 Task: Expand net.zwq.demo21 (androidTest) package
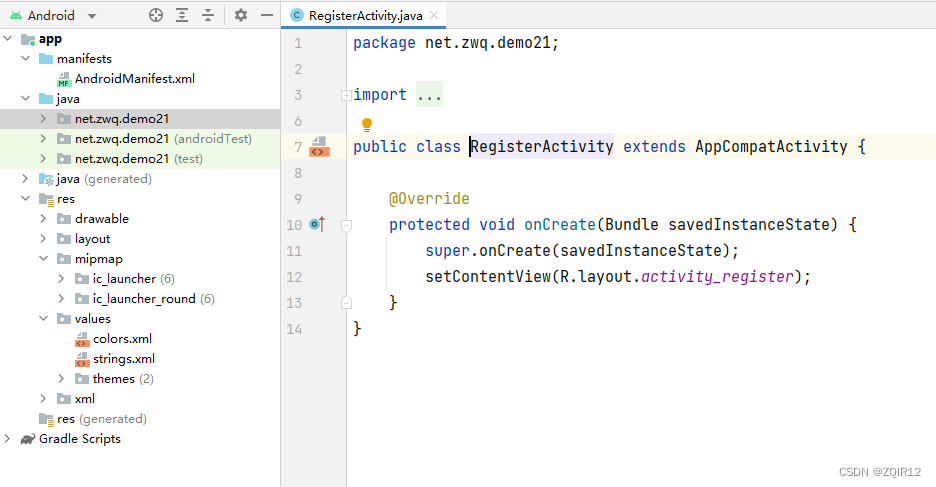[43, 138]
